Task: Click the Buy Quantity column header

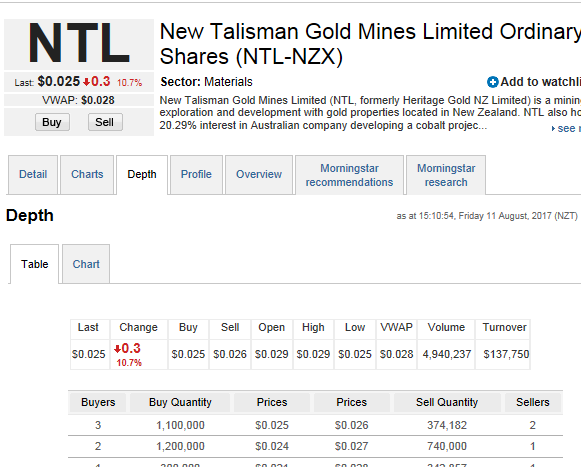Action: [180, 403]
